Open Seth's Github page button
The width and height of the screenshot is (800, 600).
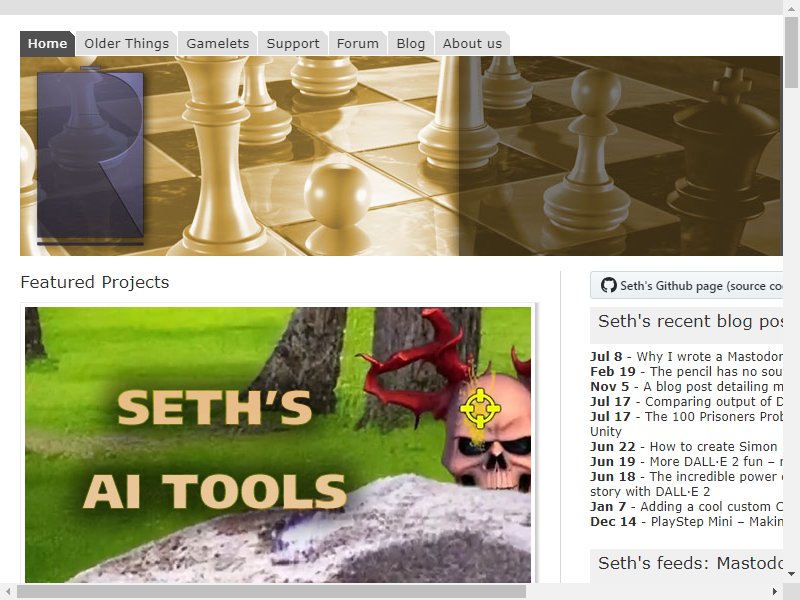tap(687, 285)
